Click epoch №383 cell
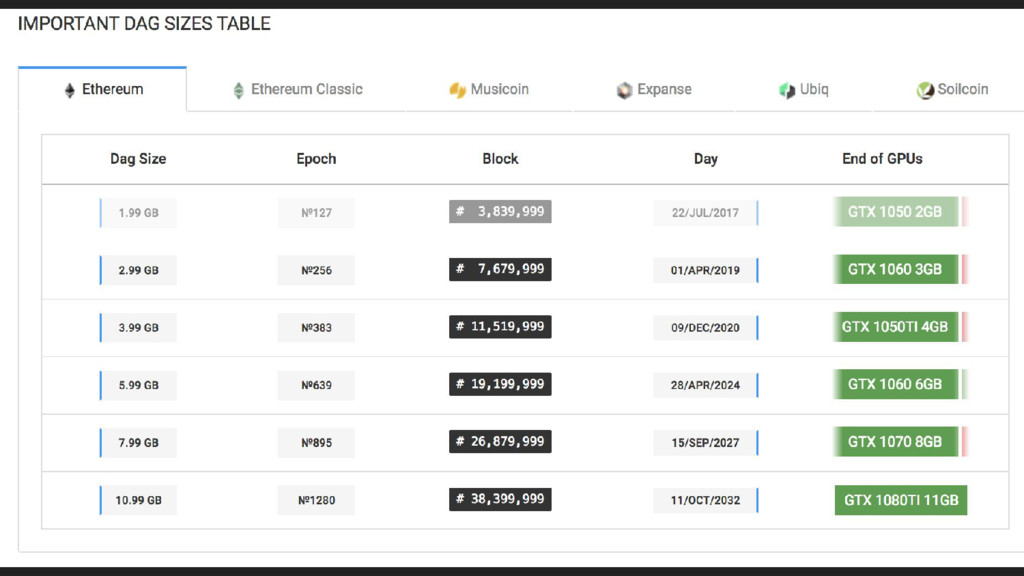 click(316, 328)
